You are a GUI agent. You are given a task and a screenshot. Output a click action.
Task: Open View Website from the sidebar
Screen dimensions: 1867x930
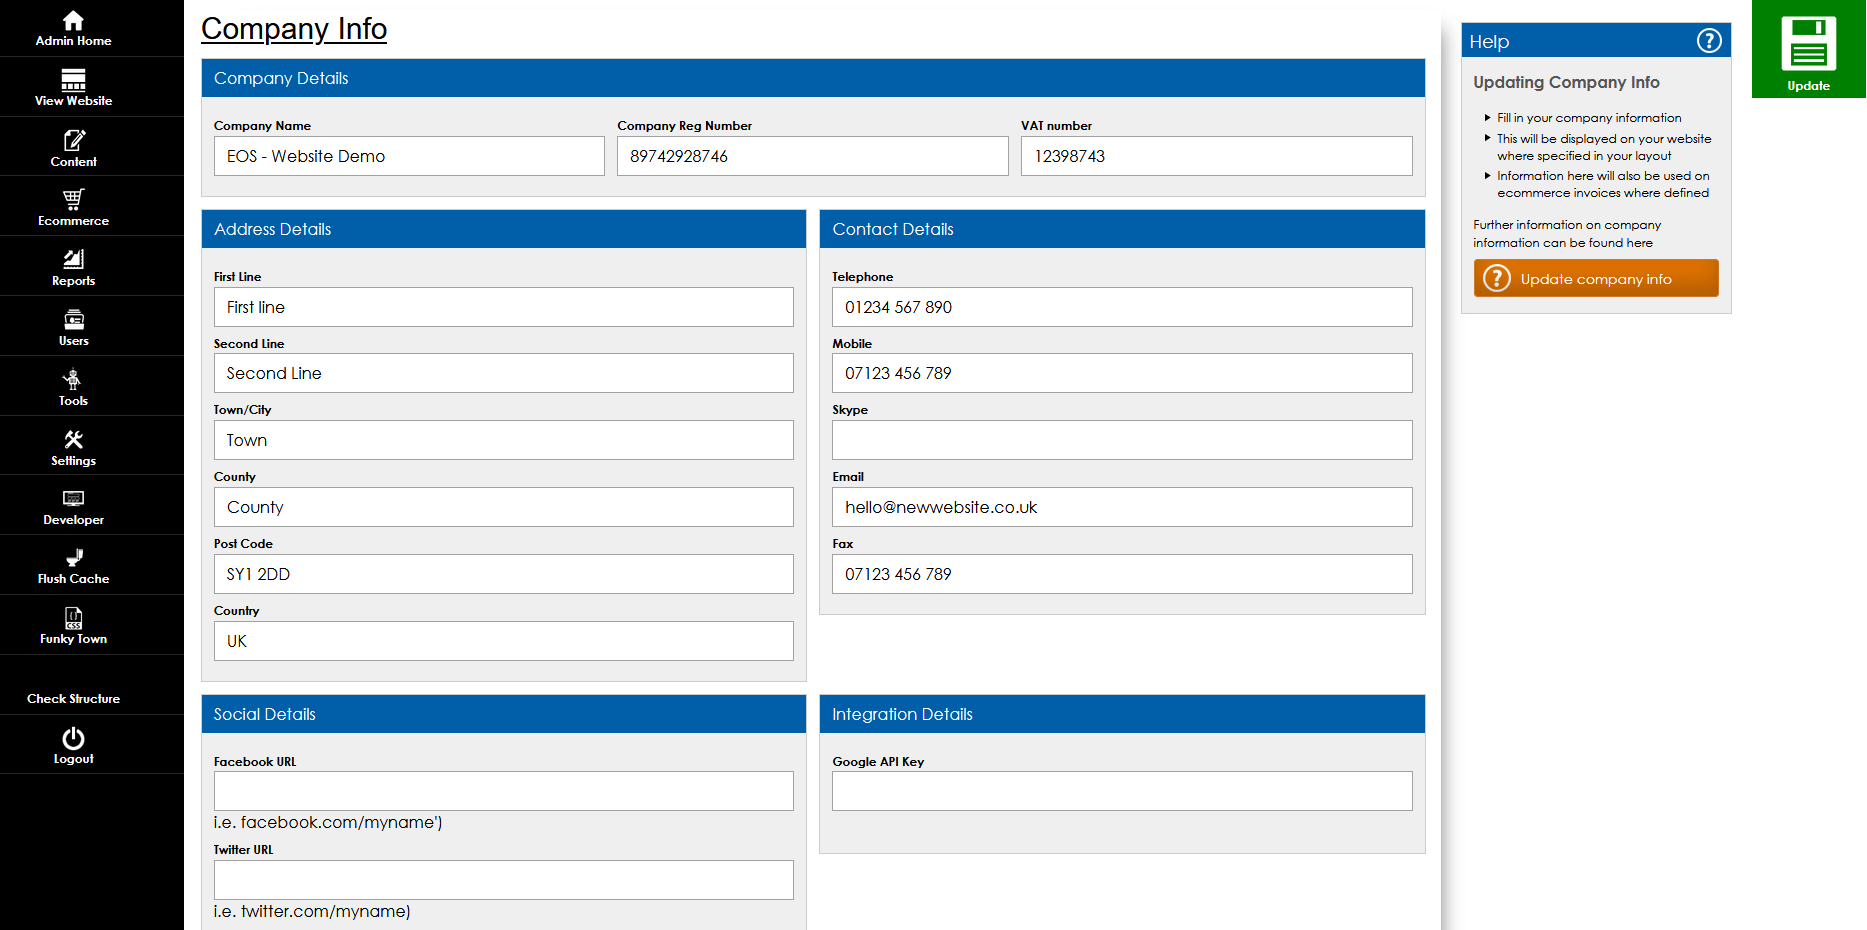coord(73,80)
